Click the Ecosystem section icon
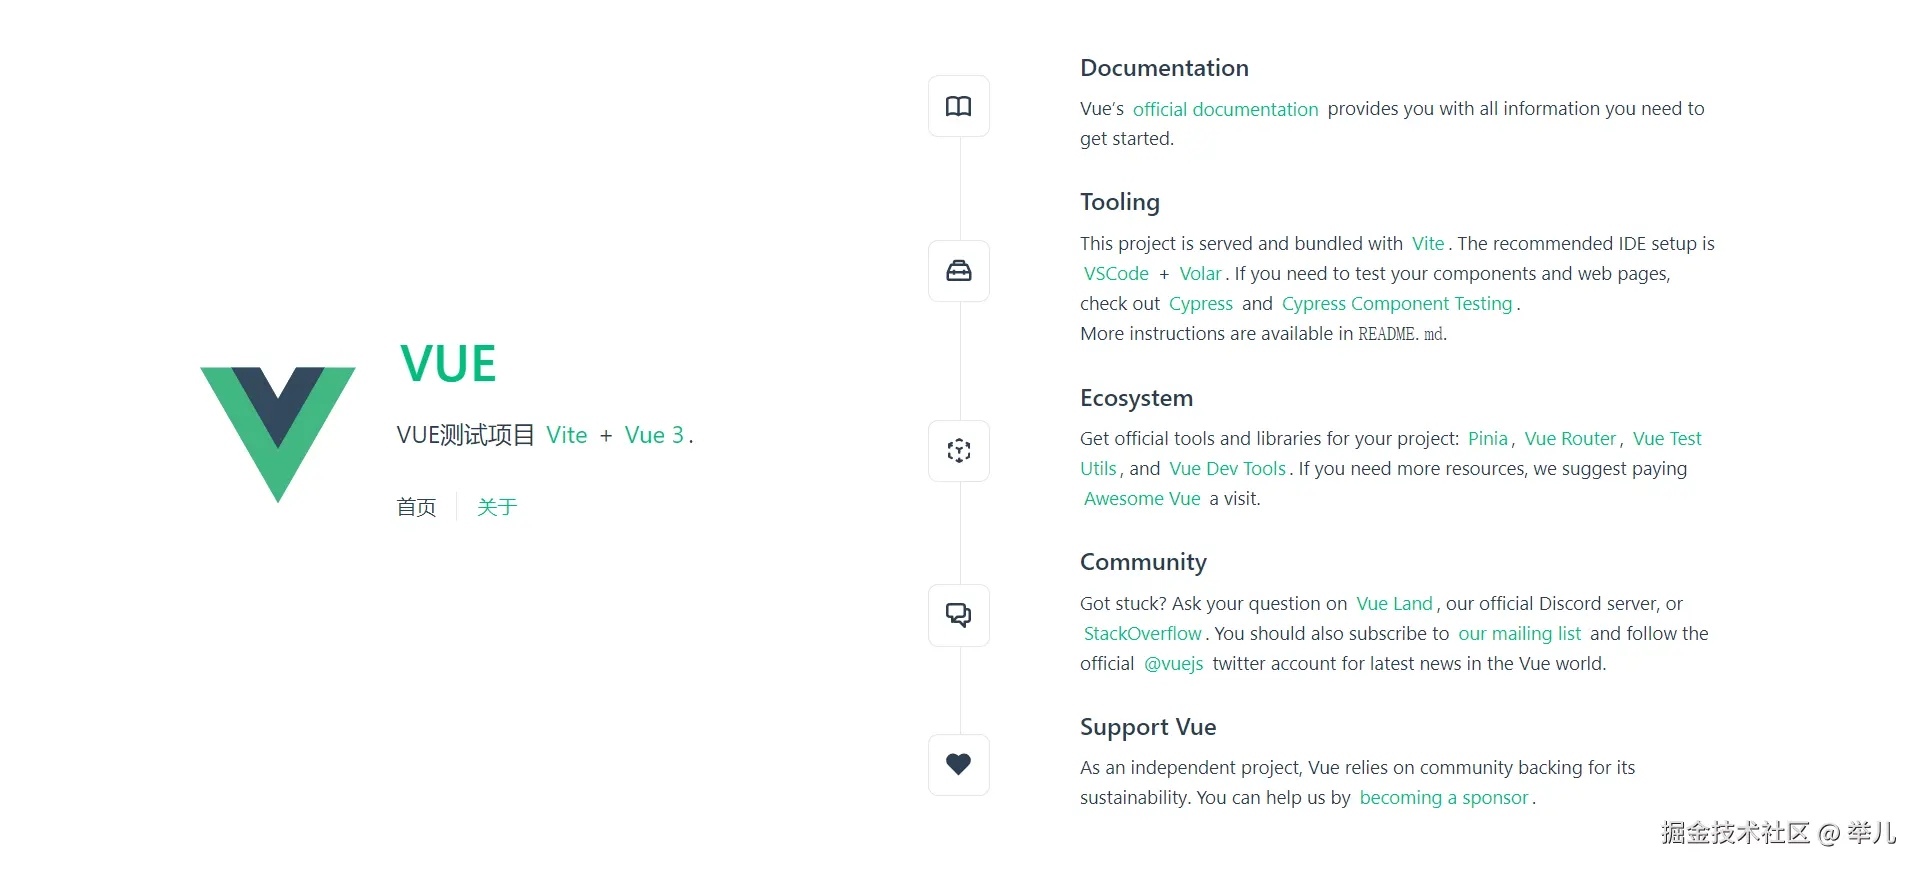 pyautogui.click(x=958, y=451)
